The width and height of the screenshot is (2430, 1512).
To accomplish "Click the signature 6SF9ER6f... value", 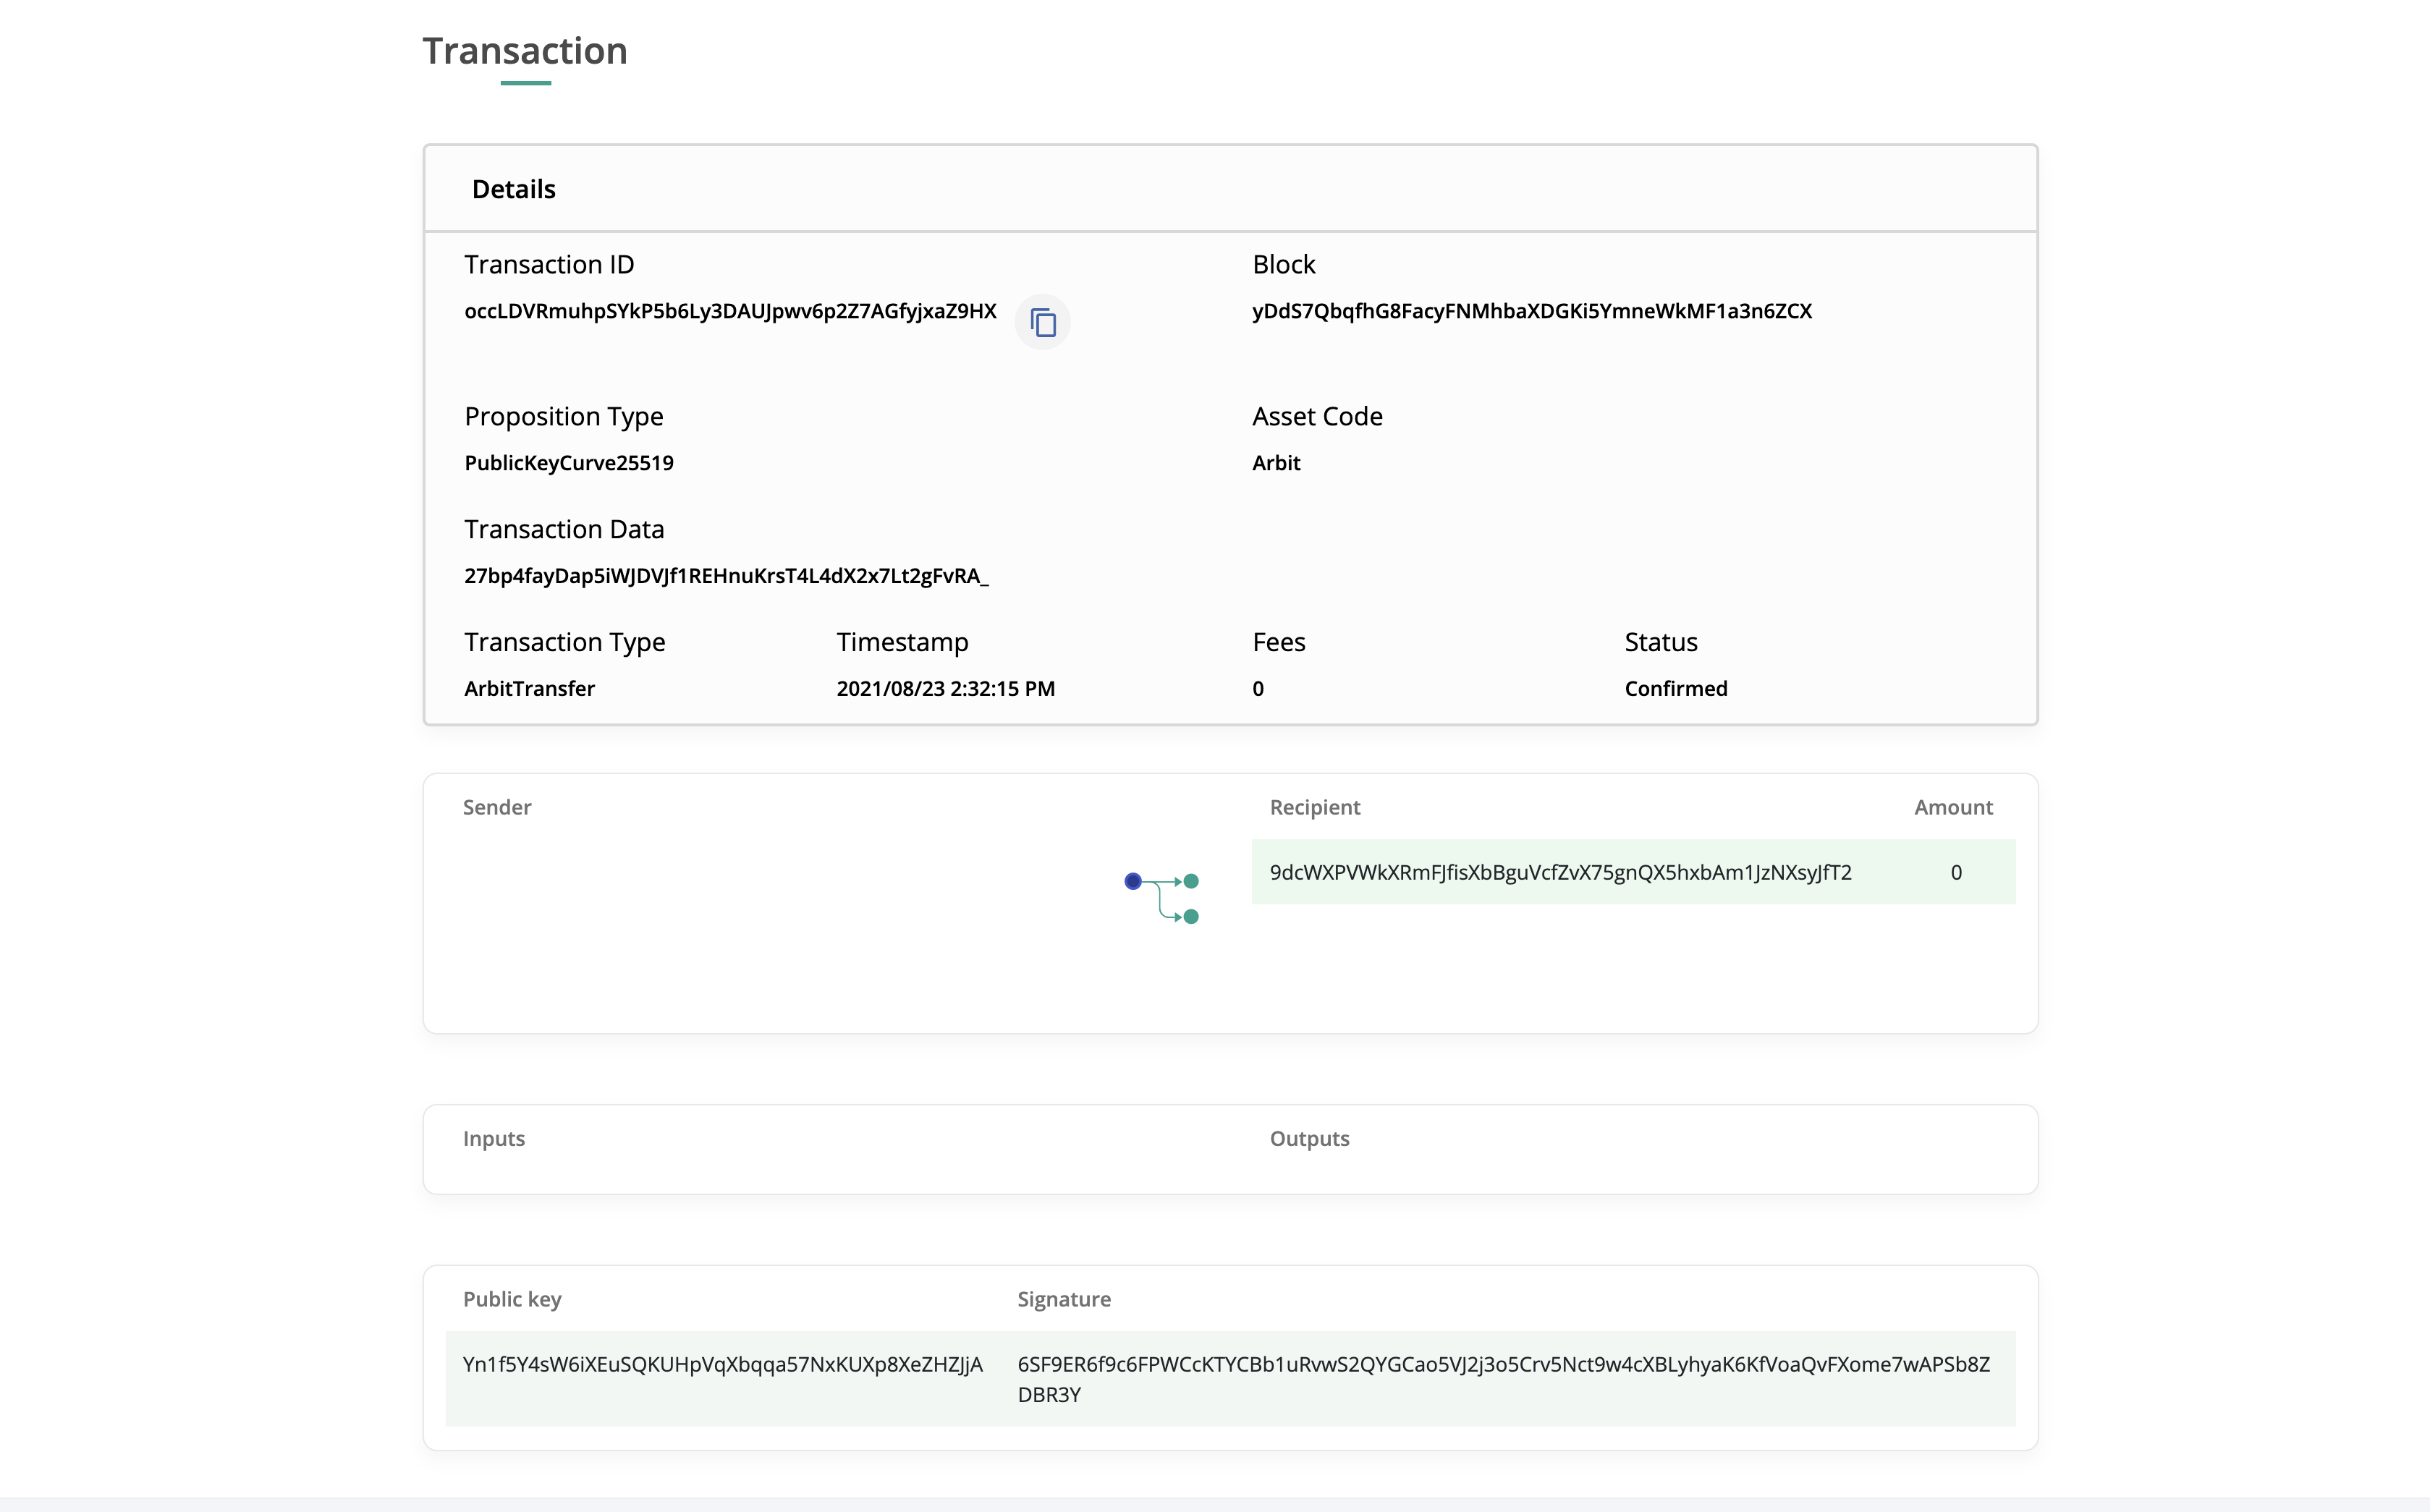I will click(x=1503, y=1364).
